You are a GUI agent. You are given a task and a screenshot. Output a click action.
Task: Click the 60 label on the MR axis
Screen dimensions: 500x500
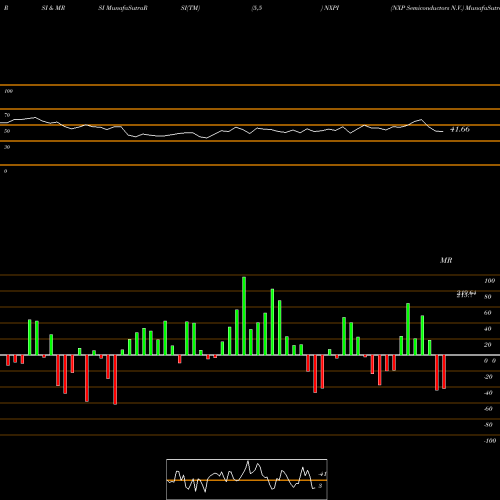tap(487, 313)
